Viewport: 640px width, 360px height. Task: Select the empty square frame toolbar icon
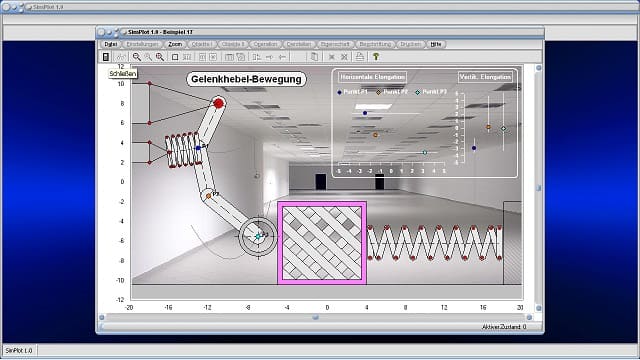tap(175, 57)
